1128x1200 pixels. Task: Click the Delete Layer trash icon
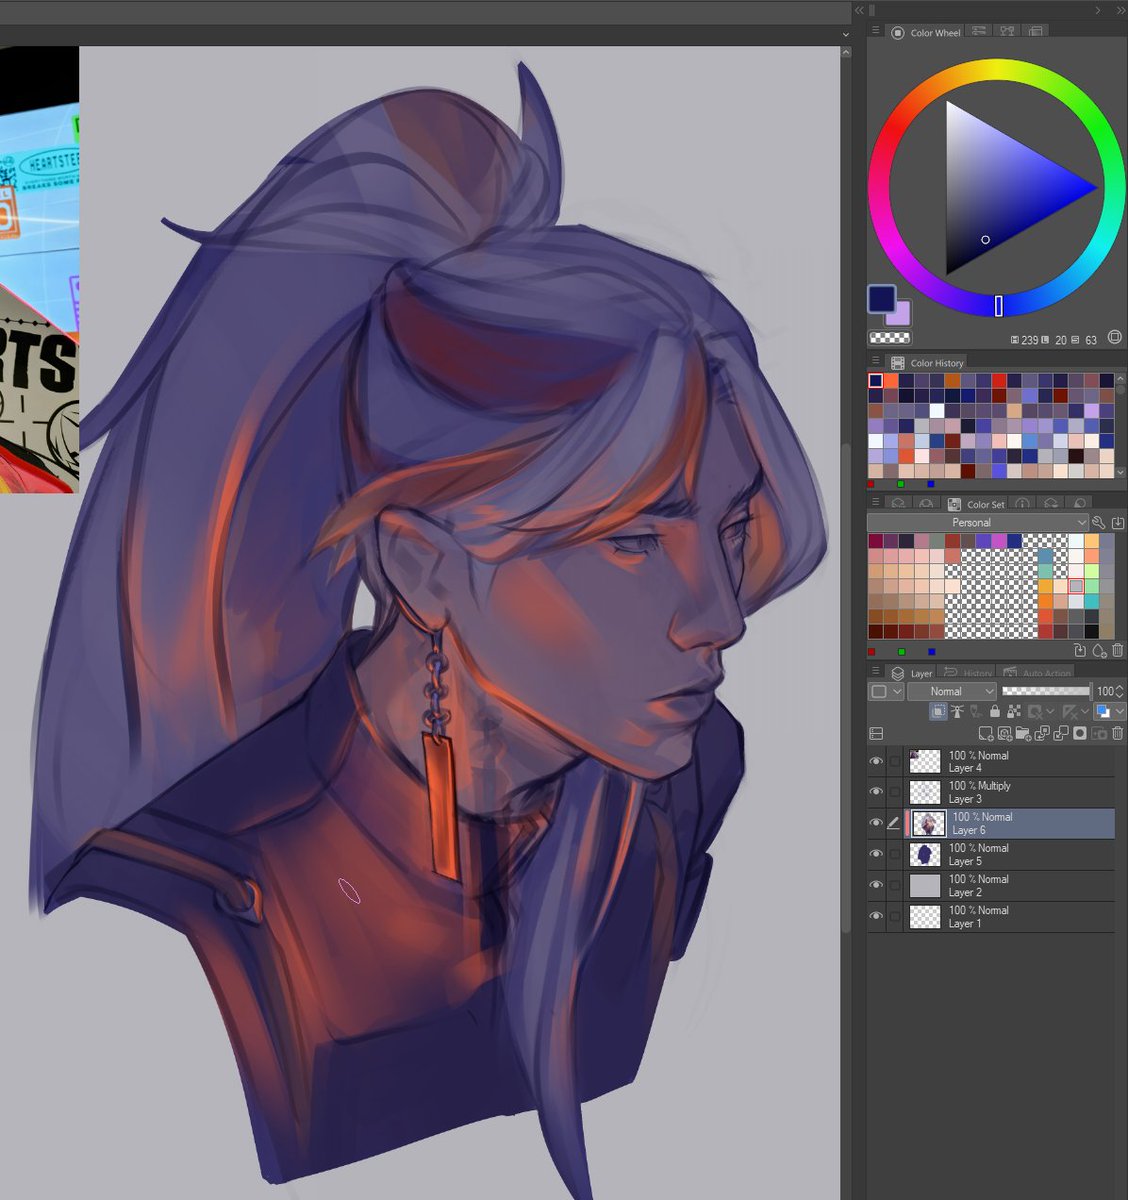click(1118, 734)
